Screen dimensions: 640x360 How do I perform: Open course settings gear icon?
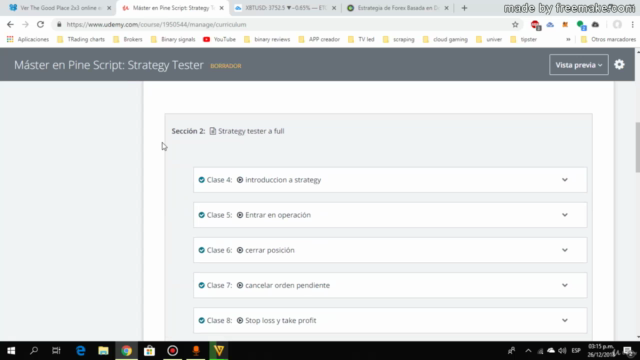pyautogui.click(x=619, y=64)
